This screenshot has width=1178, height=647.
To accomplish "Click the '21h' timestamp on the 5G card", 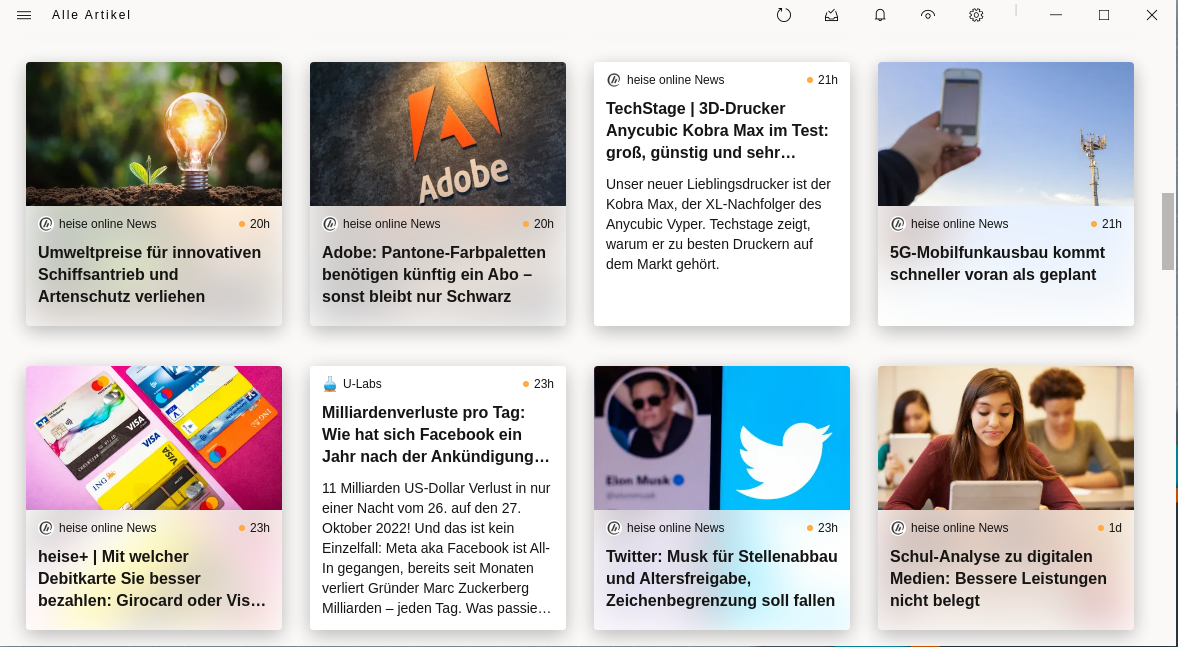I will click(1112, 224).
